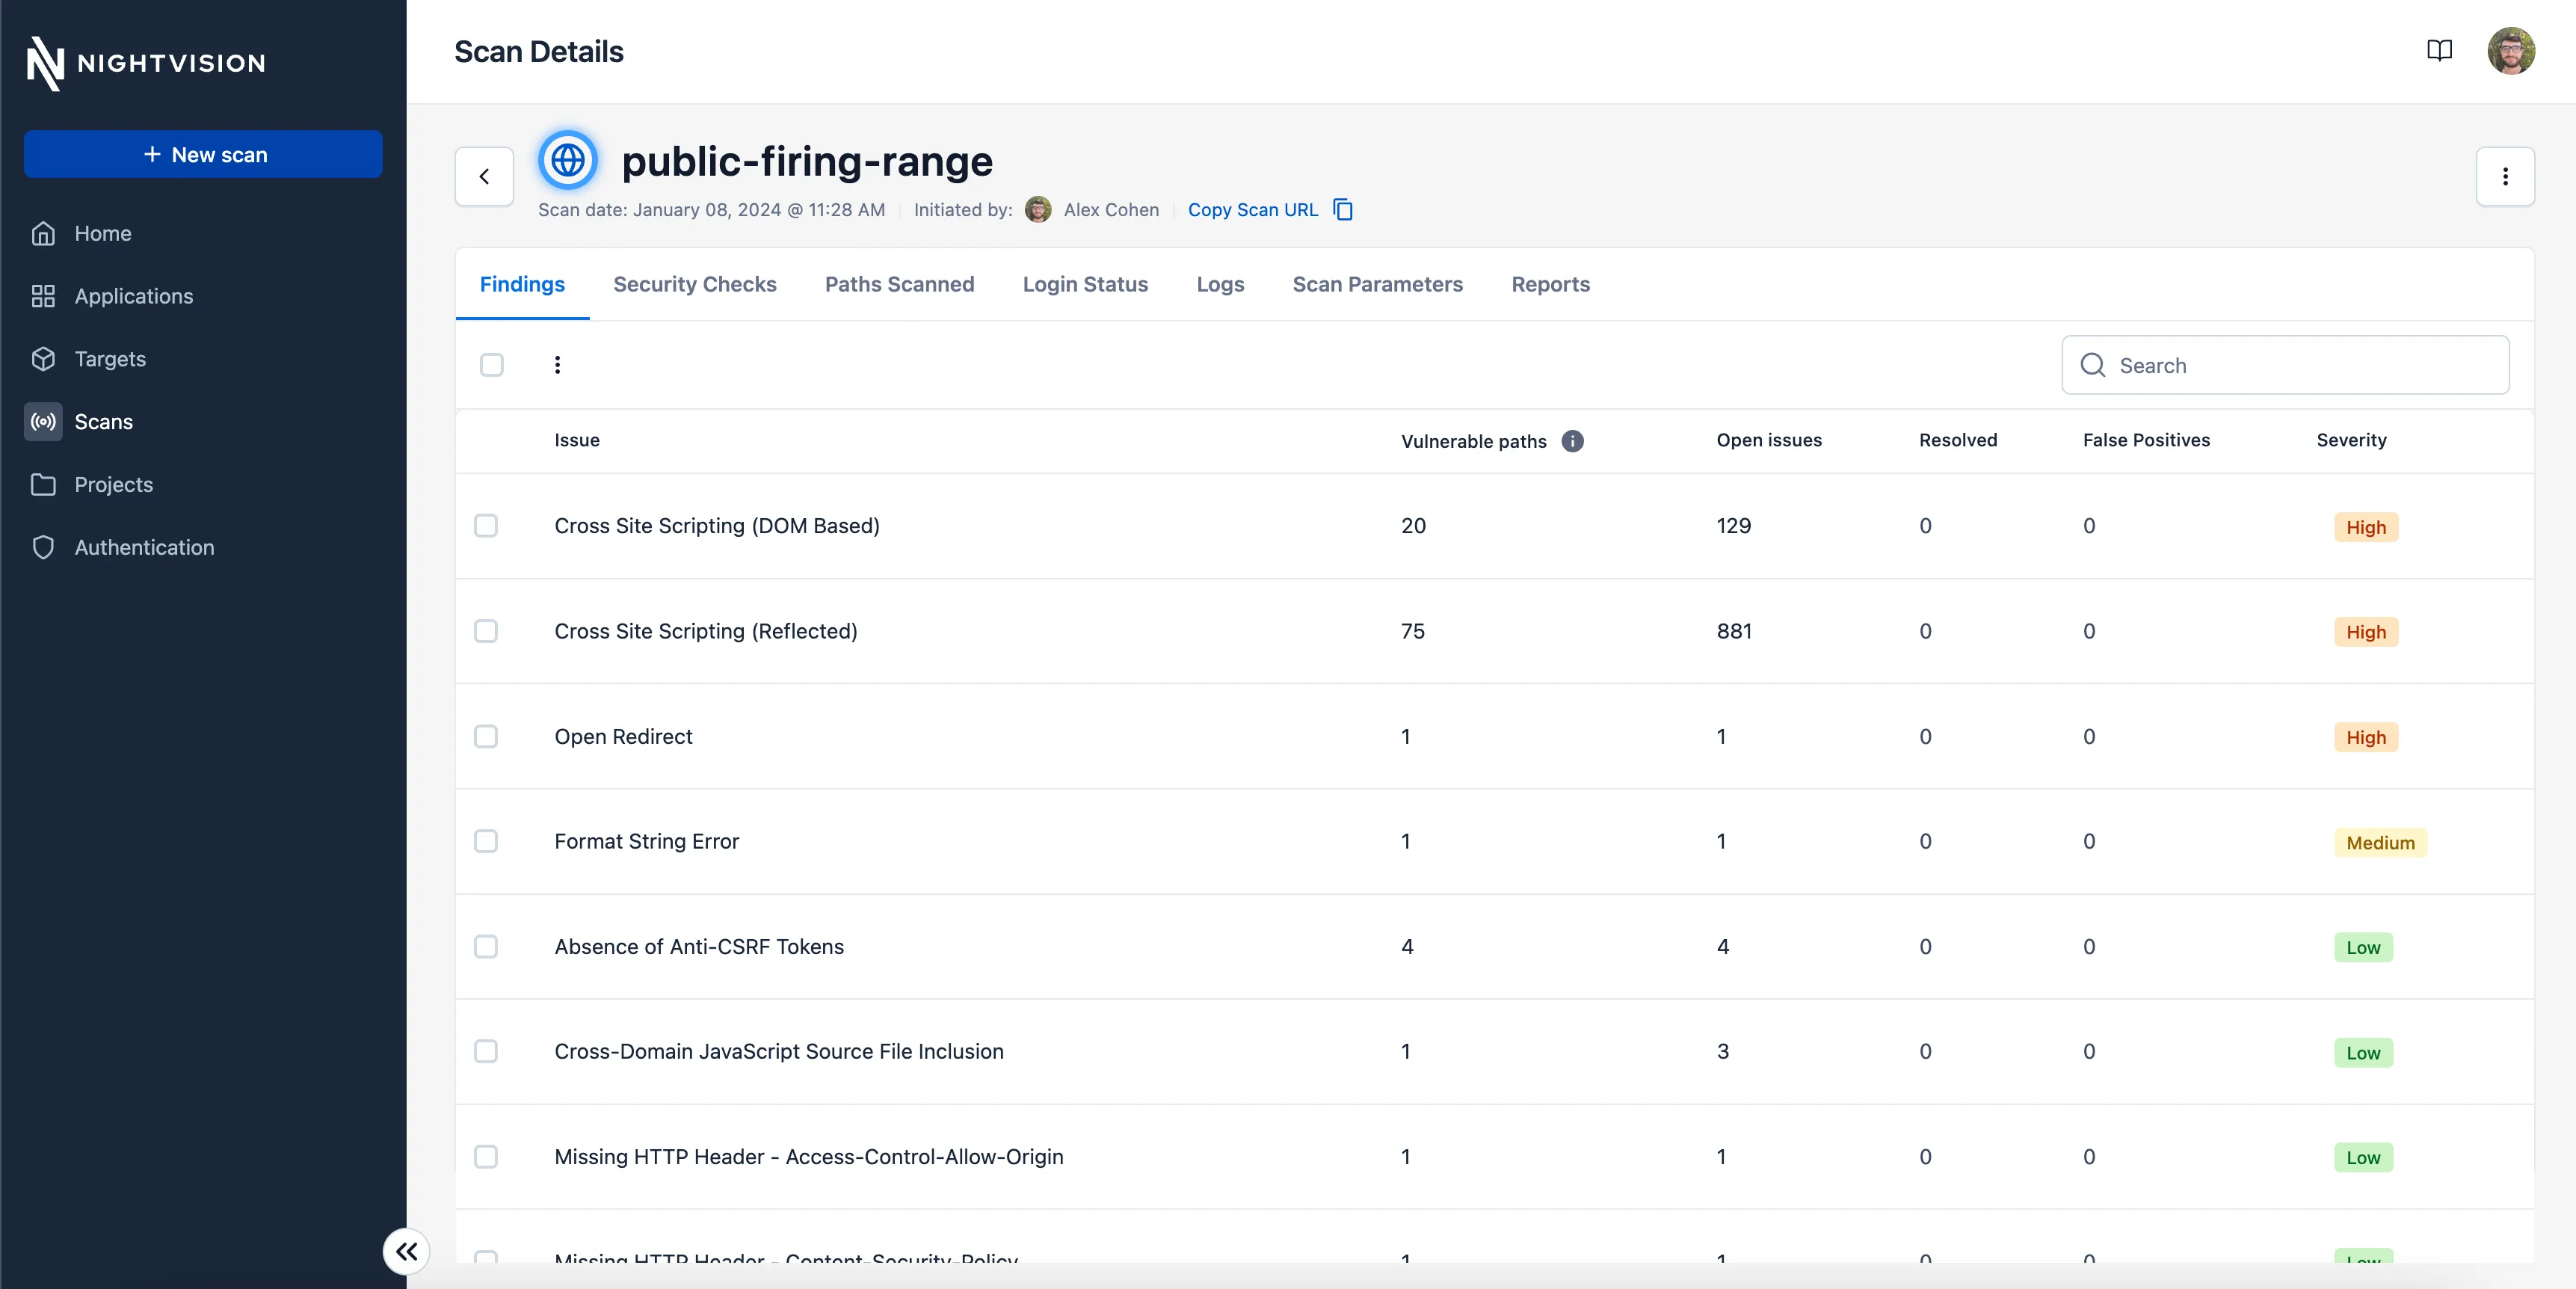Click the findings Search field

point(2285,365)
